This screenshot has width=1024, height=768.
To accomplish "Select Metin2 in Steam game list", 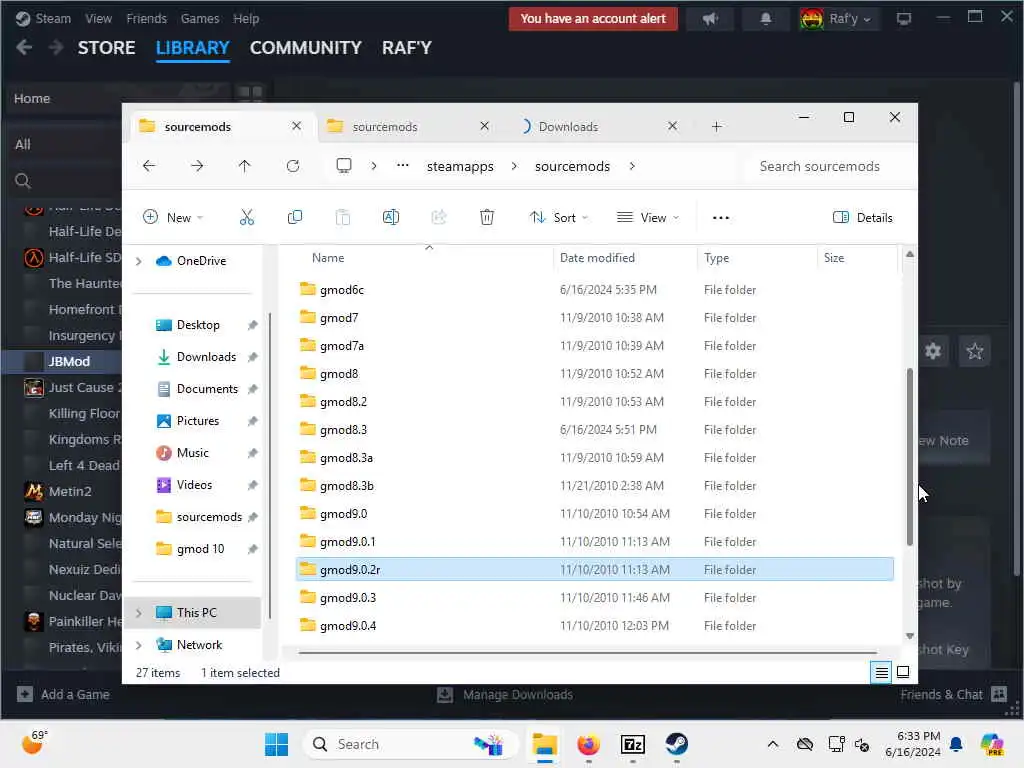I will 70,492.
